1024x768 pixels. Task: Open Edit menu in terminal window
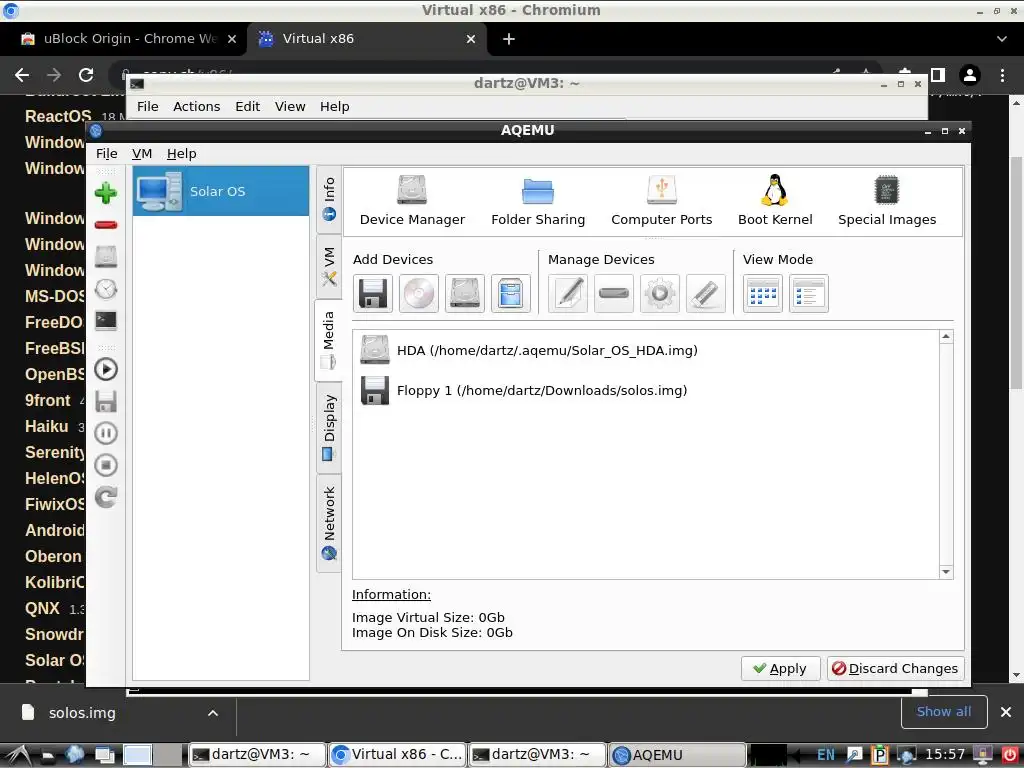[248, 106]
